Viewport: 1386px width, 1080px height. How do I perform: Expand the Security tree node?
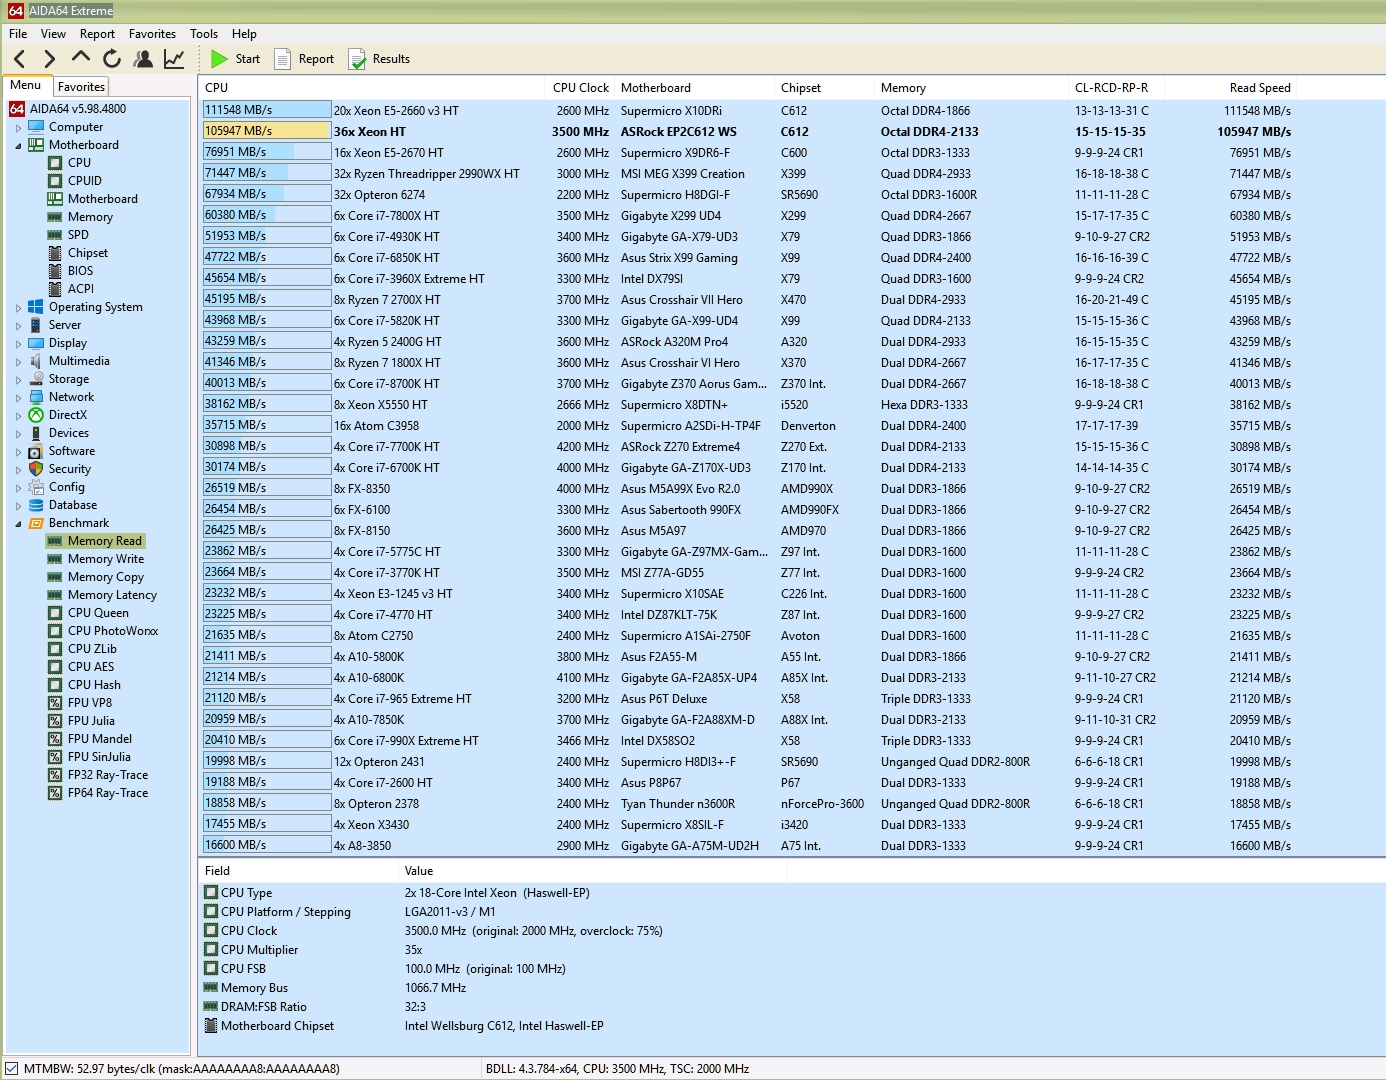[x=18, y=470]
